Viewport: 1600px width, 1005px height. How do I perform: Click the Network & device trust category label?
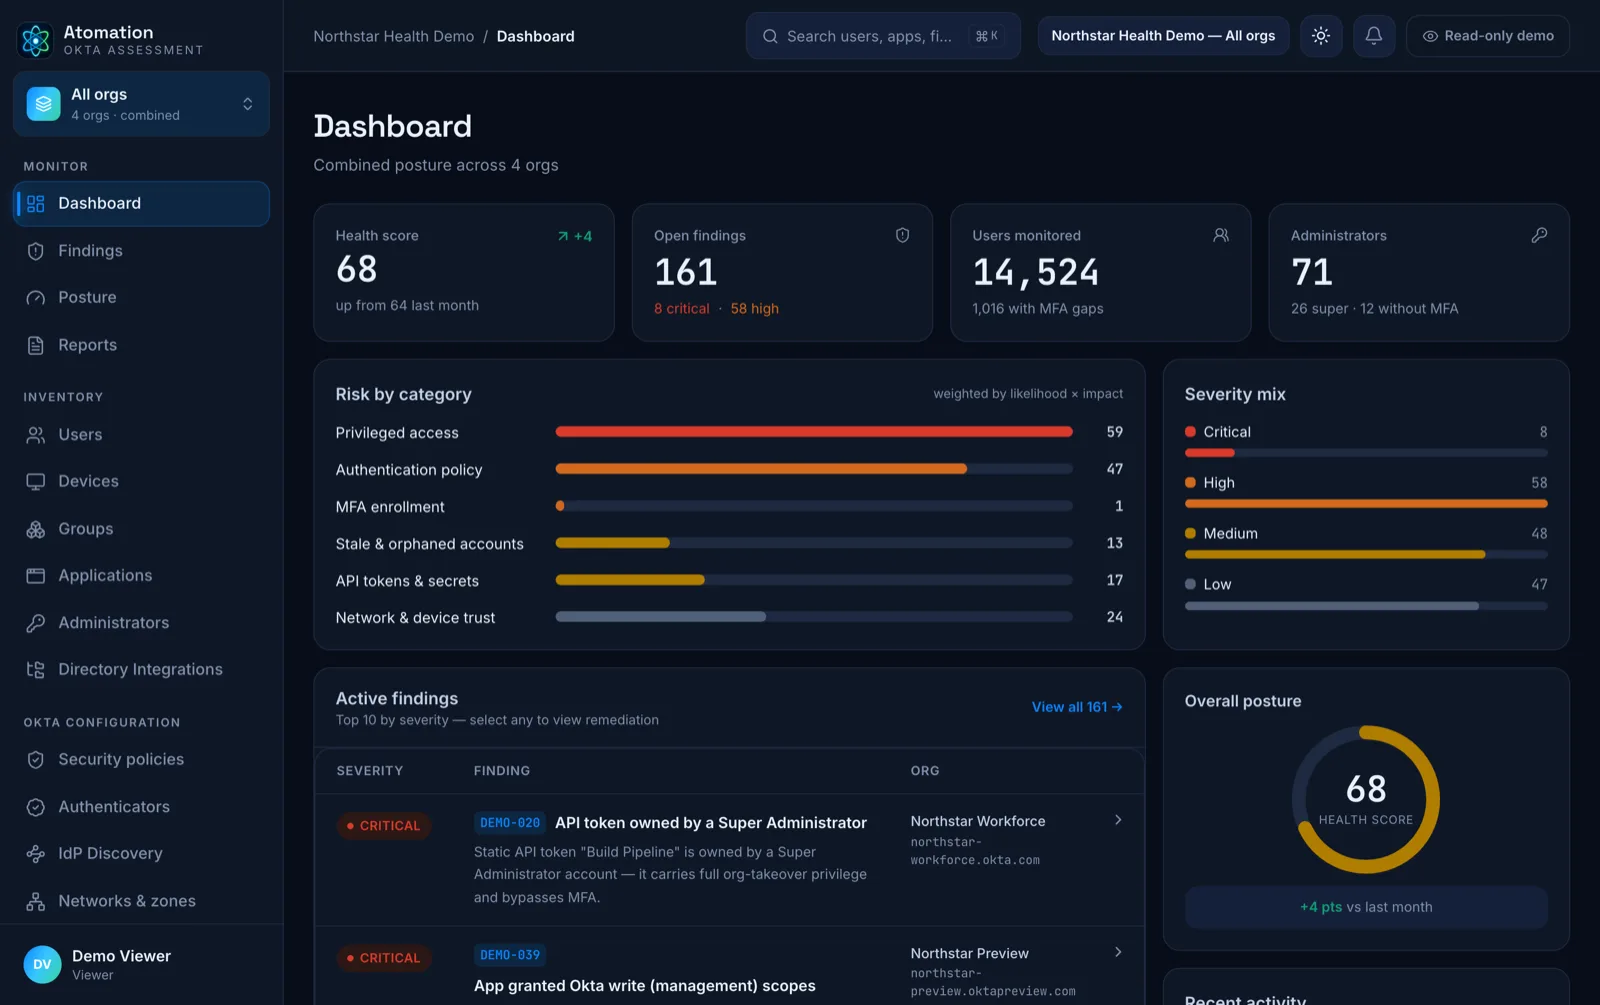click(x=415, y=618)
